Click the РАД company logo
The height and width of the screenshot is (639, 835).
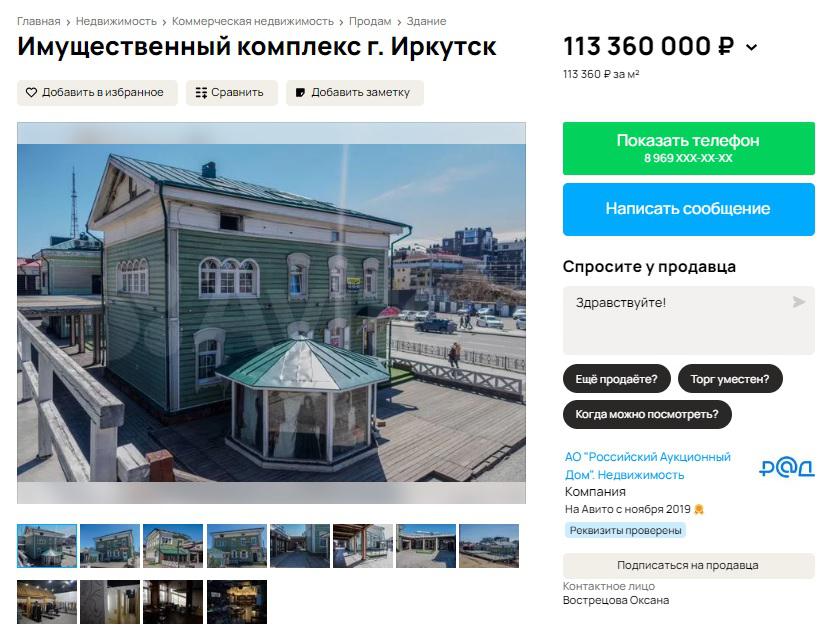pyautogui.click(x=787, y=468)
